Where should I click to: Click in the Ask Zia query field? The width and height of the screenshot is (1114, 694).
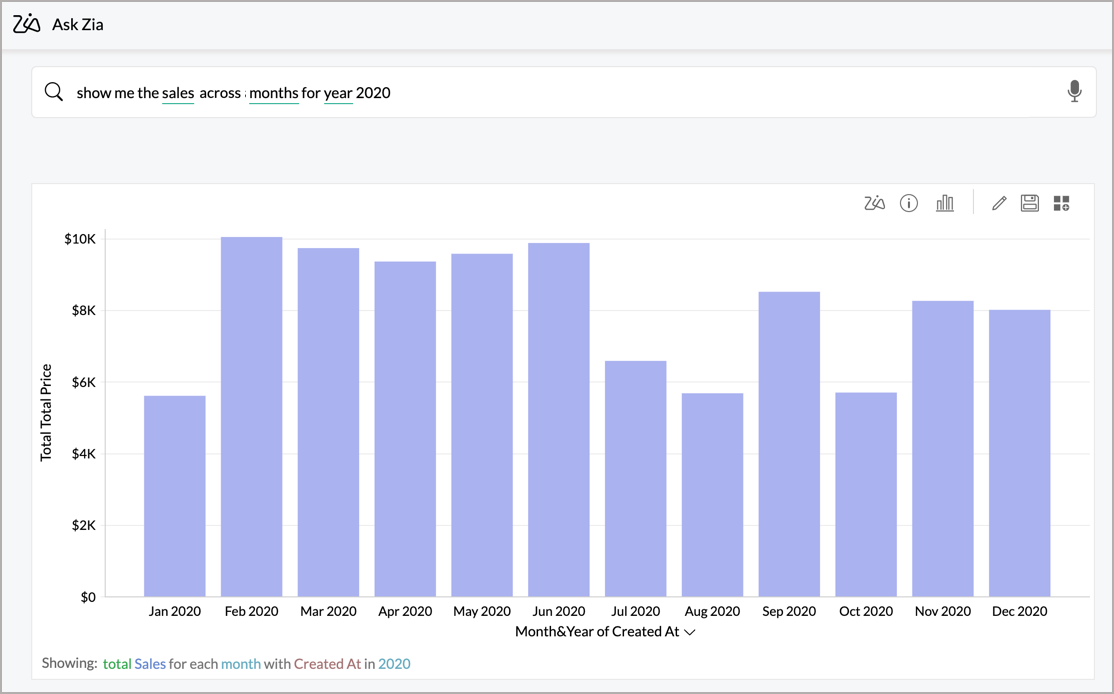point(700,92)
